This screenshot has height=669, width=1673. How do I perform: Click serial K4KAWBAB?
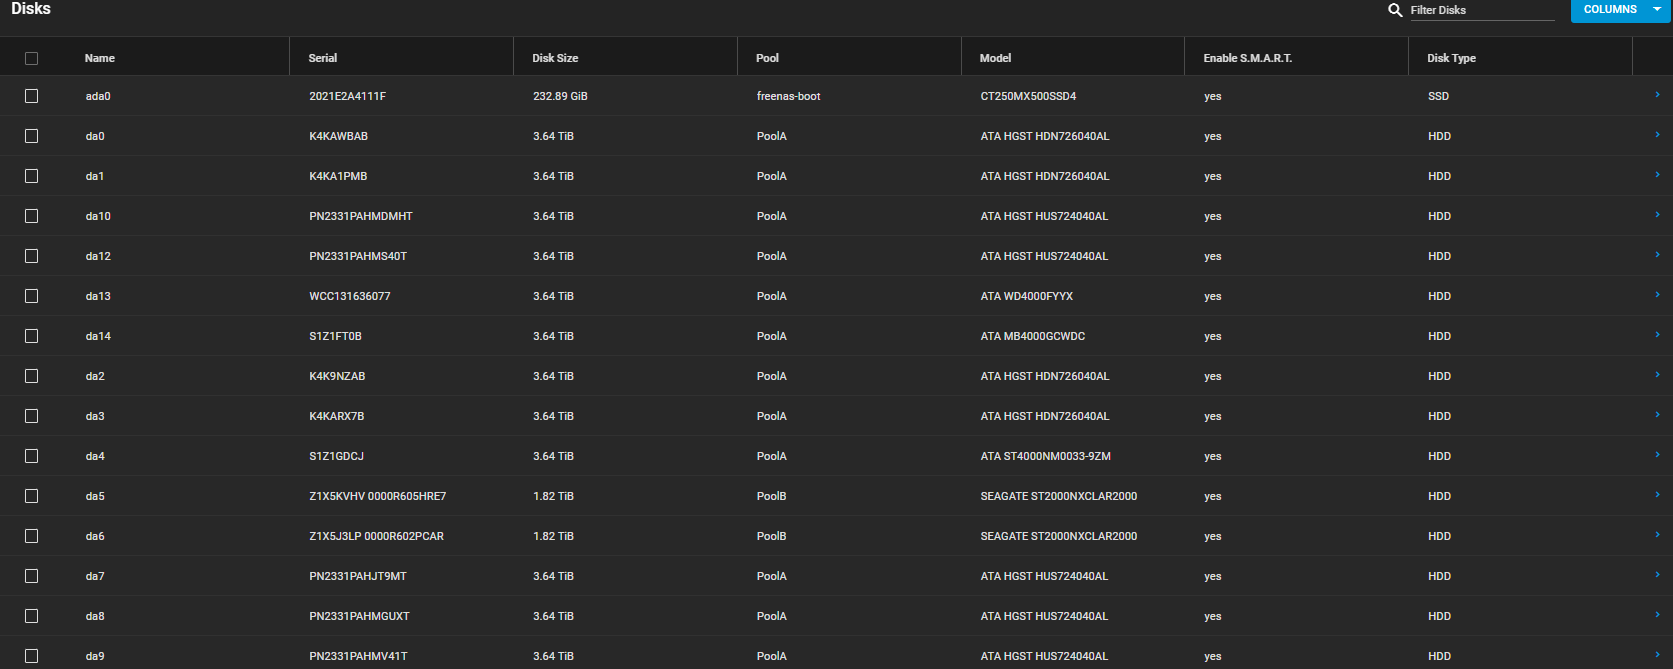[339, 136]
